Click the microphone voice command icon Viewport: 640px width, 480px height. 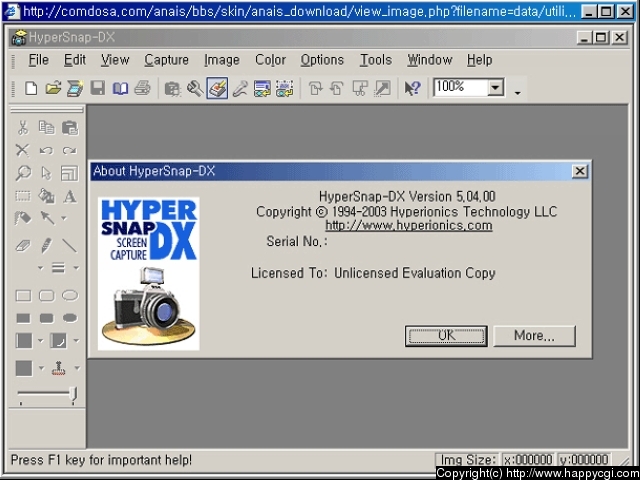click(240, 88)
